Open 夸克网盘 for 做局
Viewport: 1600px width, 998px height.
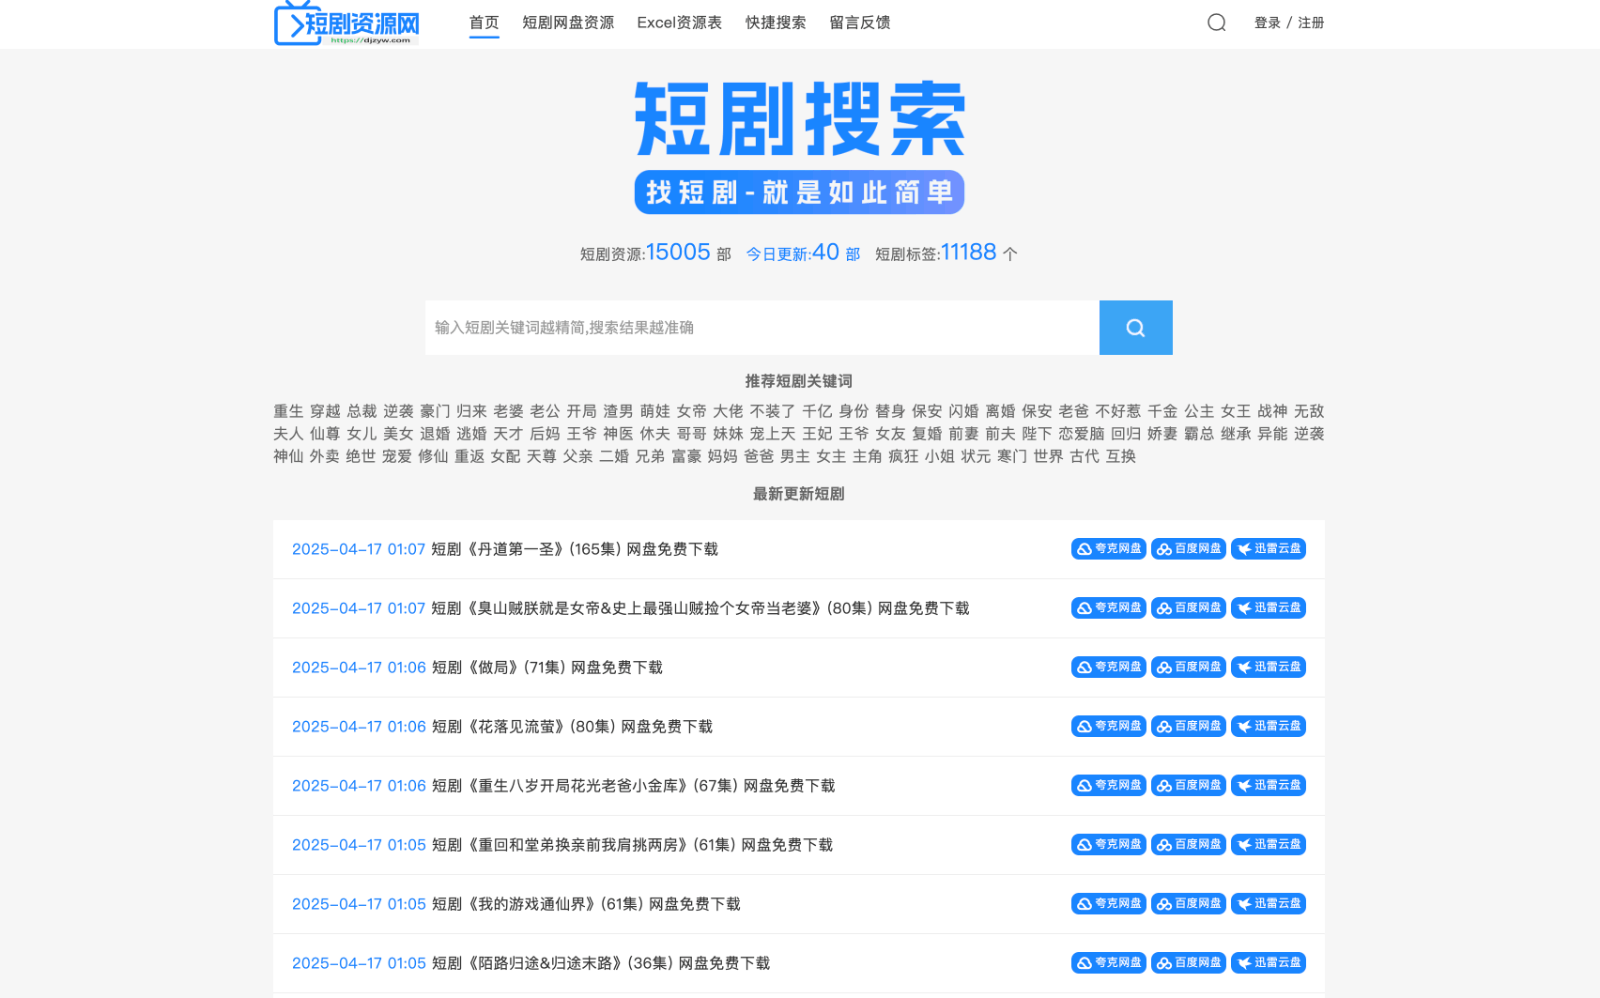click(x=1108, y=666)
